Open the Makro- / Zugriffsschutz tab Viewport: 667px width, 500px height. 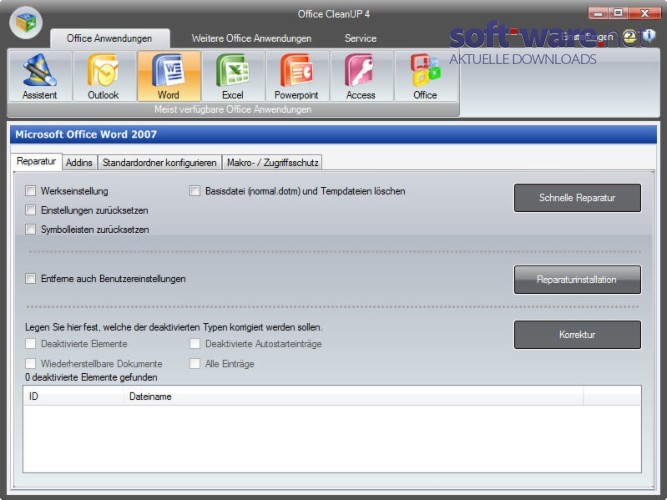point(272,163)
